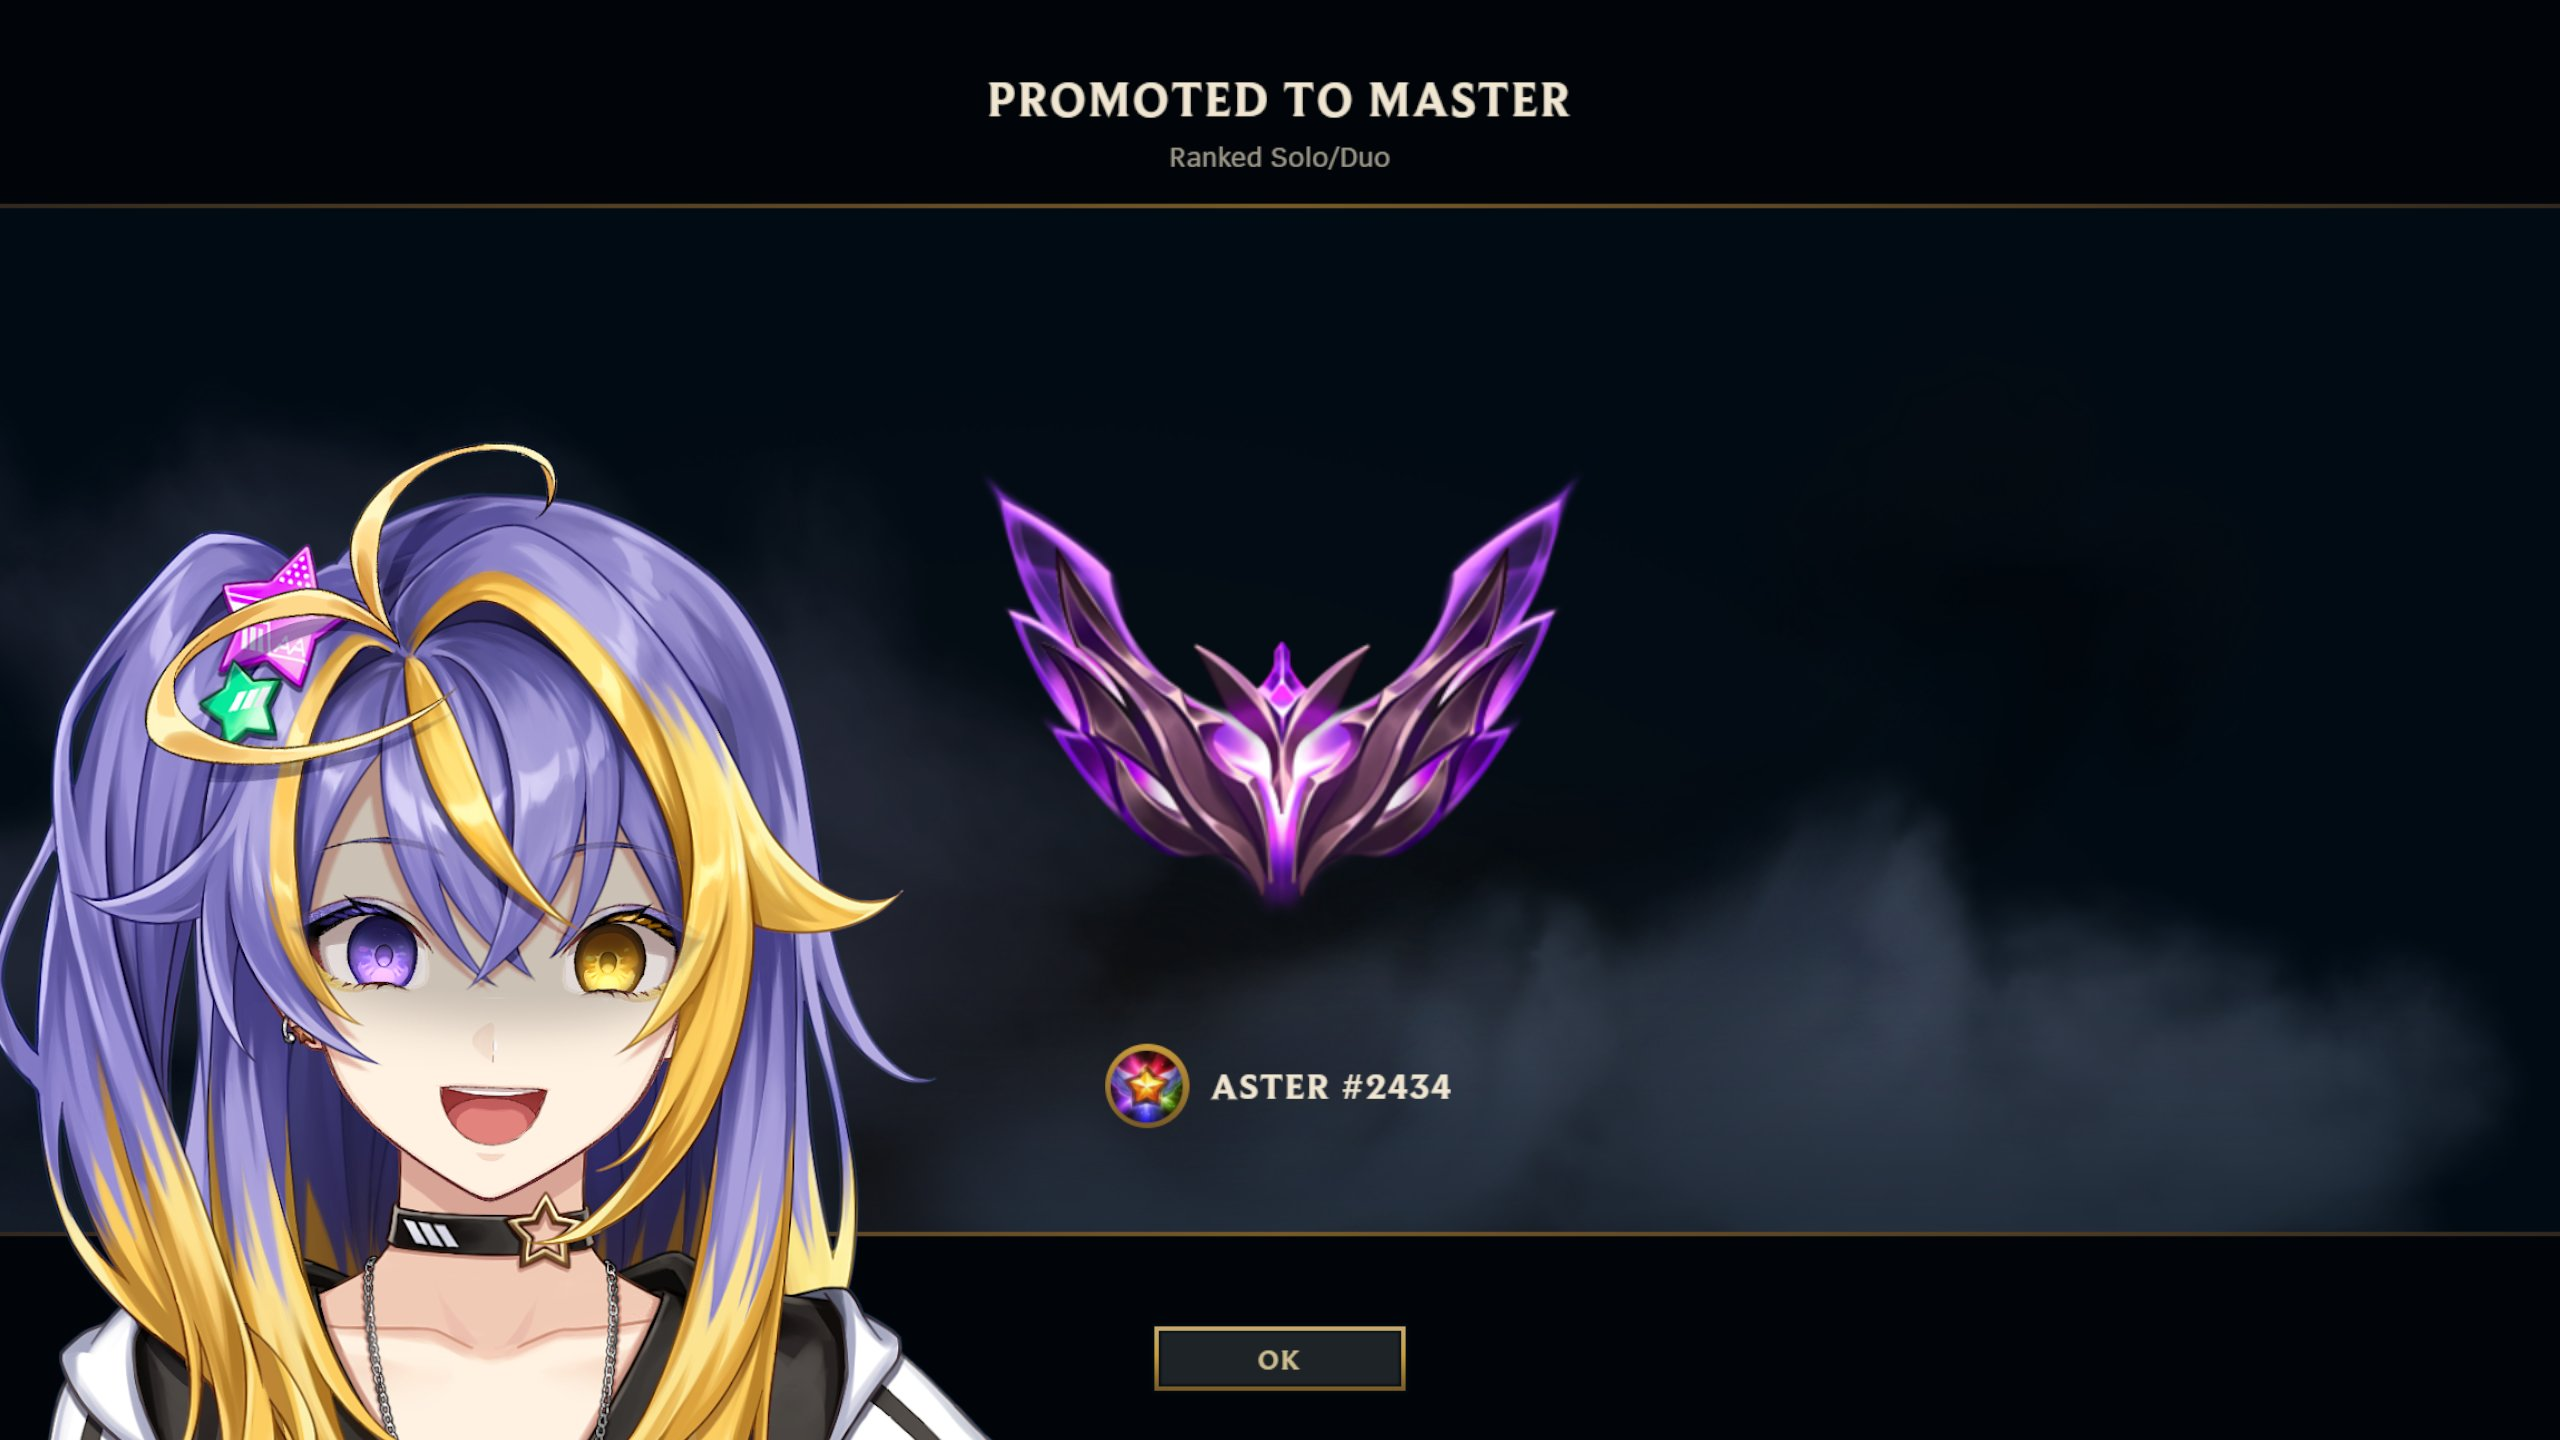Click the ASTER #2434 summoner name
This screenshot has height=1440, width=2560.
pyautogui.click(x=1331, y=1087)
